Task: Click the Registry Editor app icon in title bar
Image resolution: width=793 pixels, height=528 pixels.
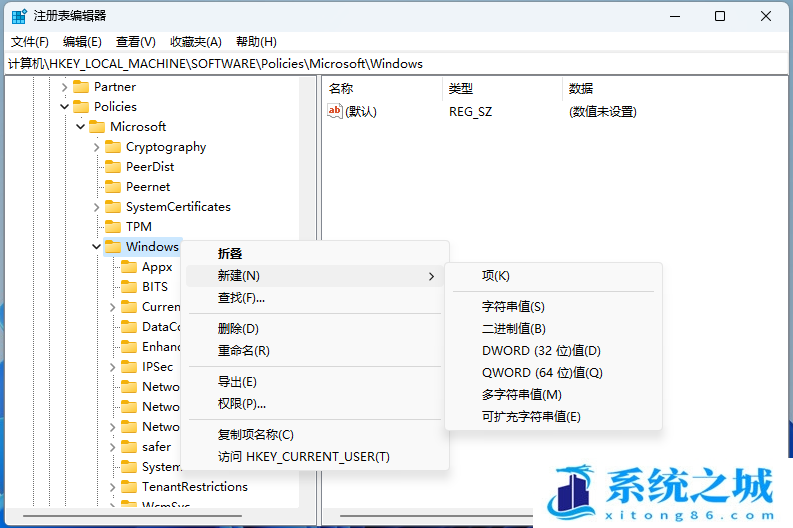Action: (x=19, y=16)
